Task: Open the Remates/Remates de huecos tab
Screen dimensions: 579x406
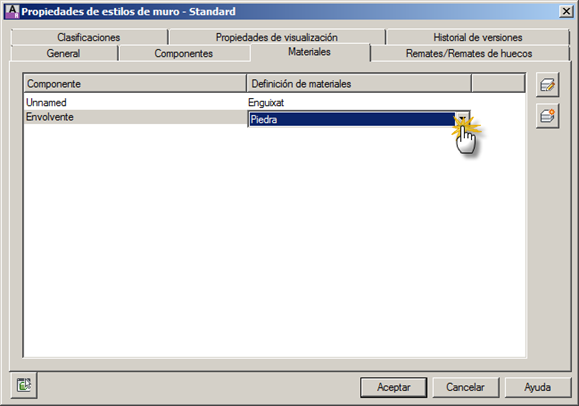Action: (x=469, y=53)
